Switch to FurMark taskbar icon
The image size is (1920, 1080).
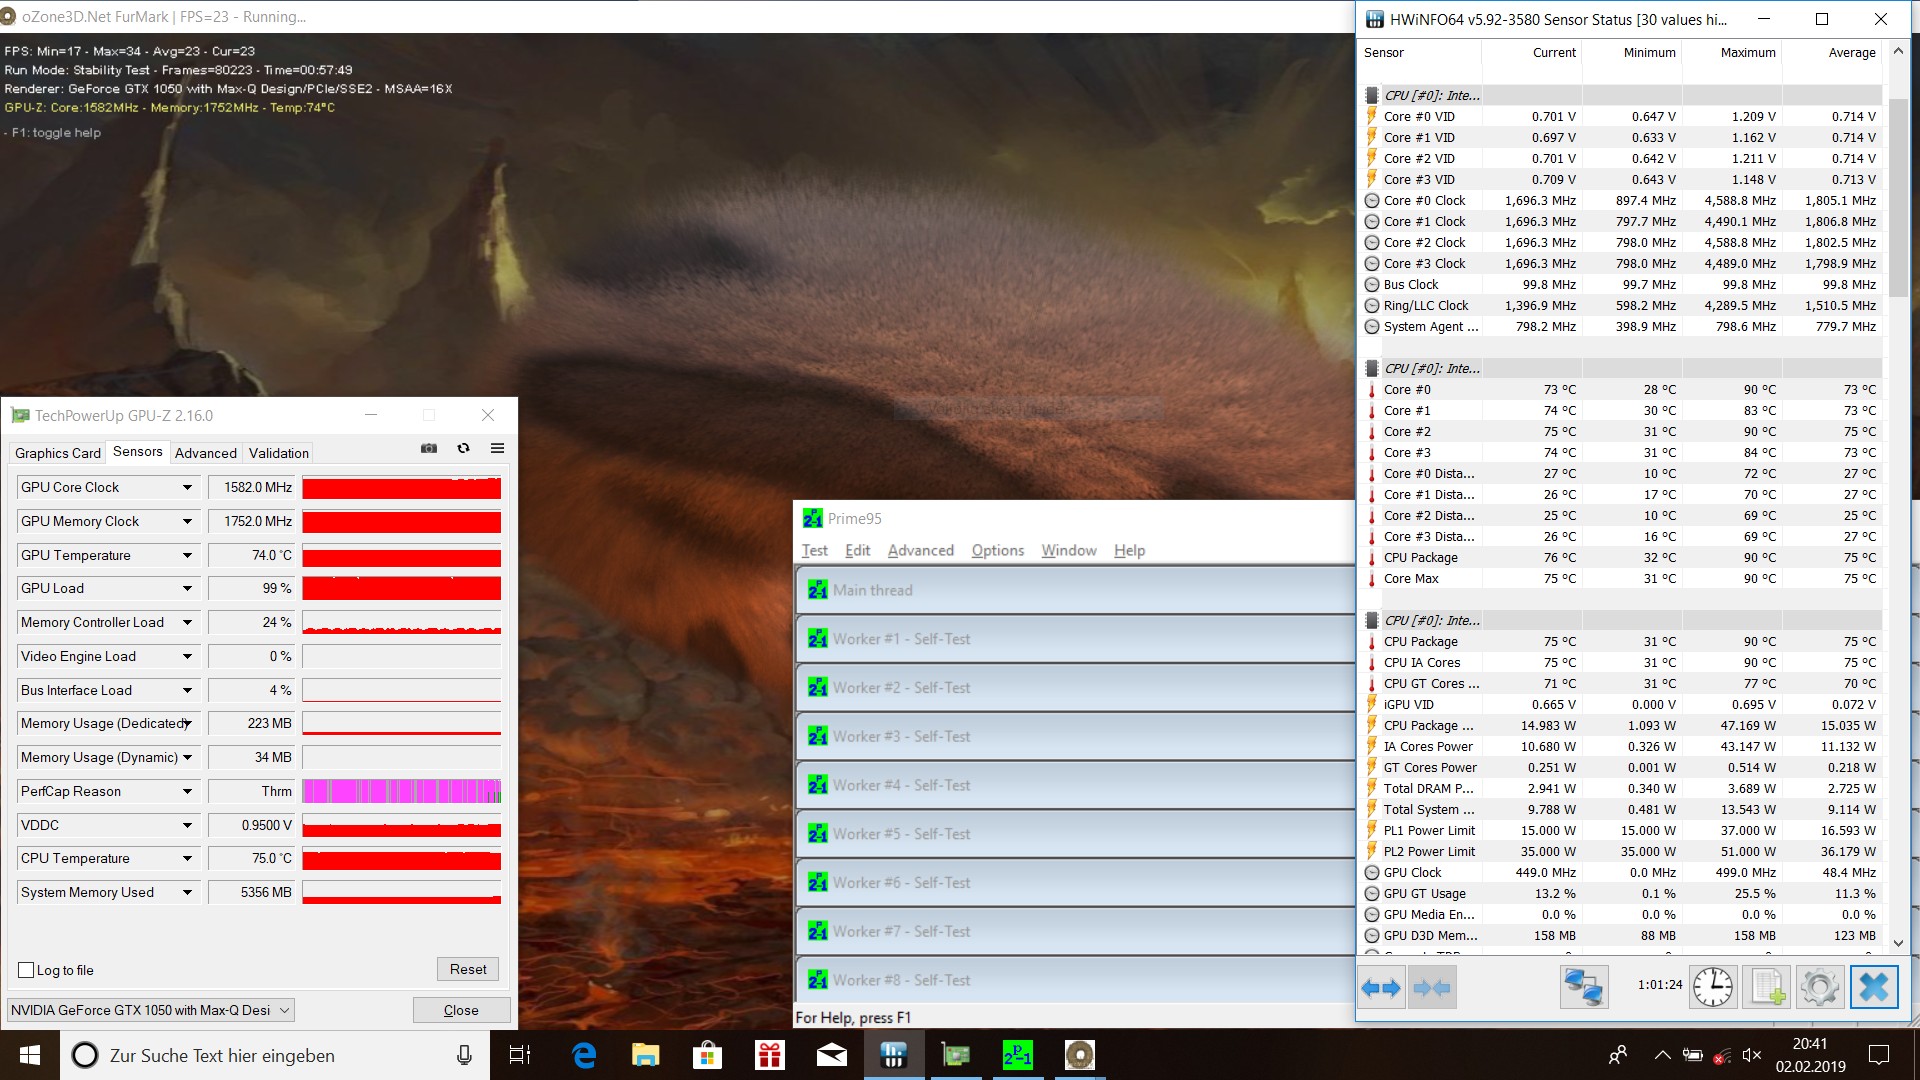[x=1080, y=1055]
